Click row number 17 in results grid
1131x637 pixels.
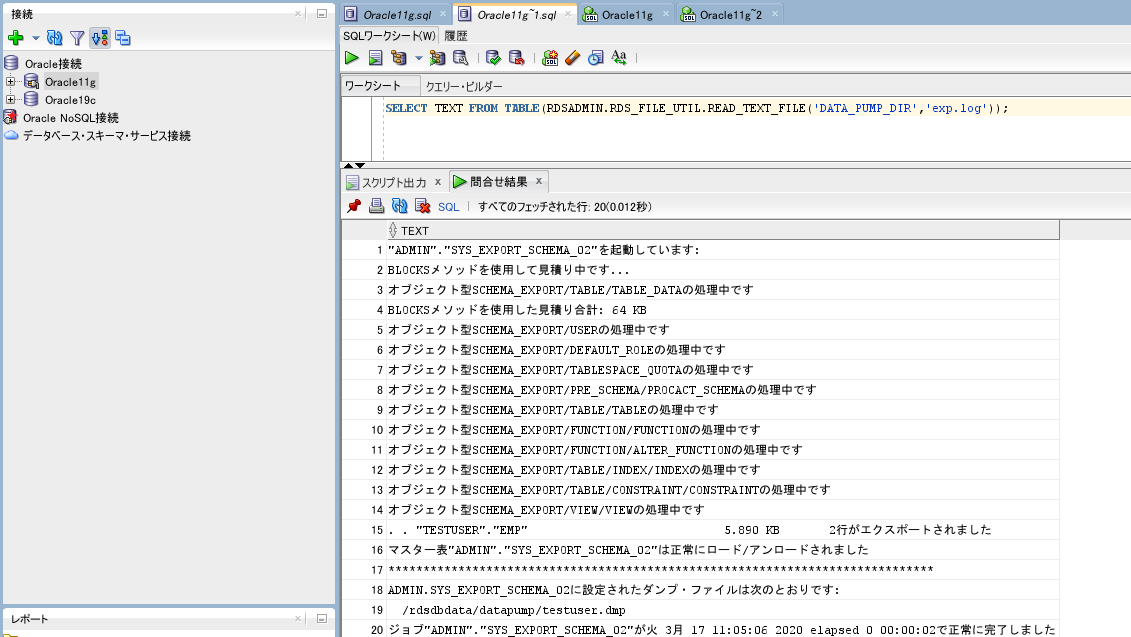(377, 570)
